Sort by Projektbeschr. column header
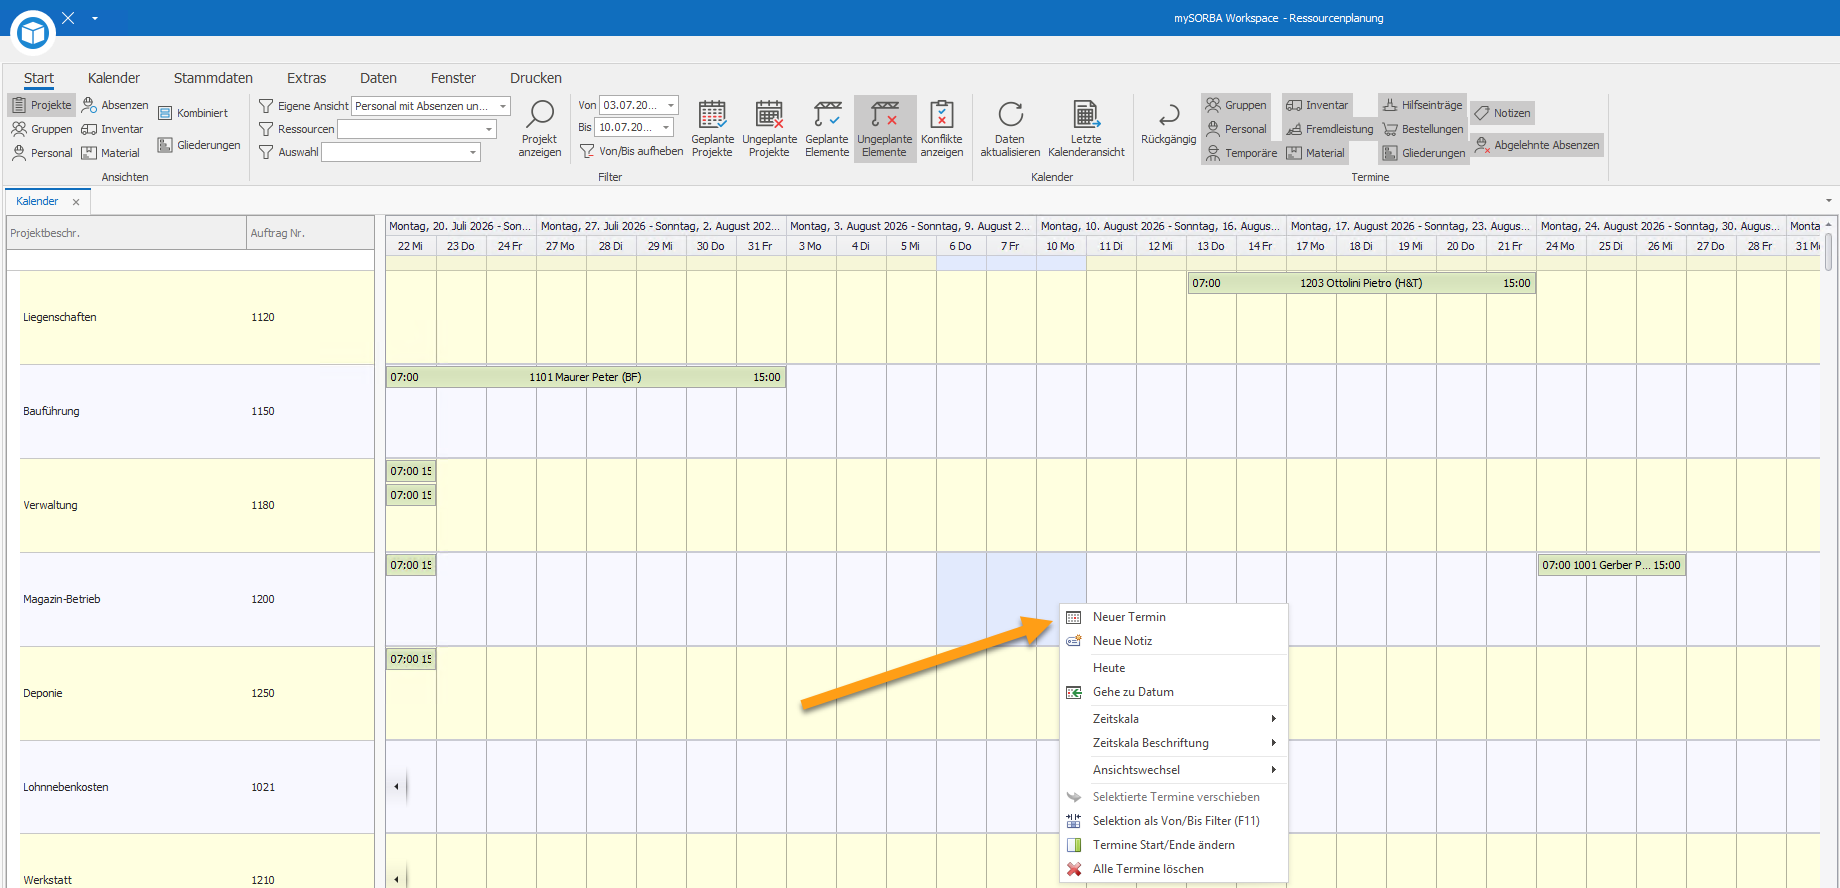 [126, 233]
